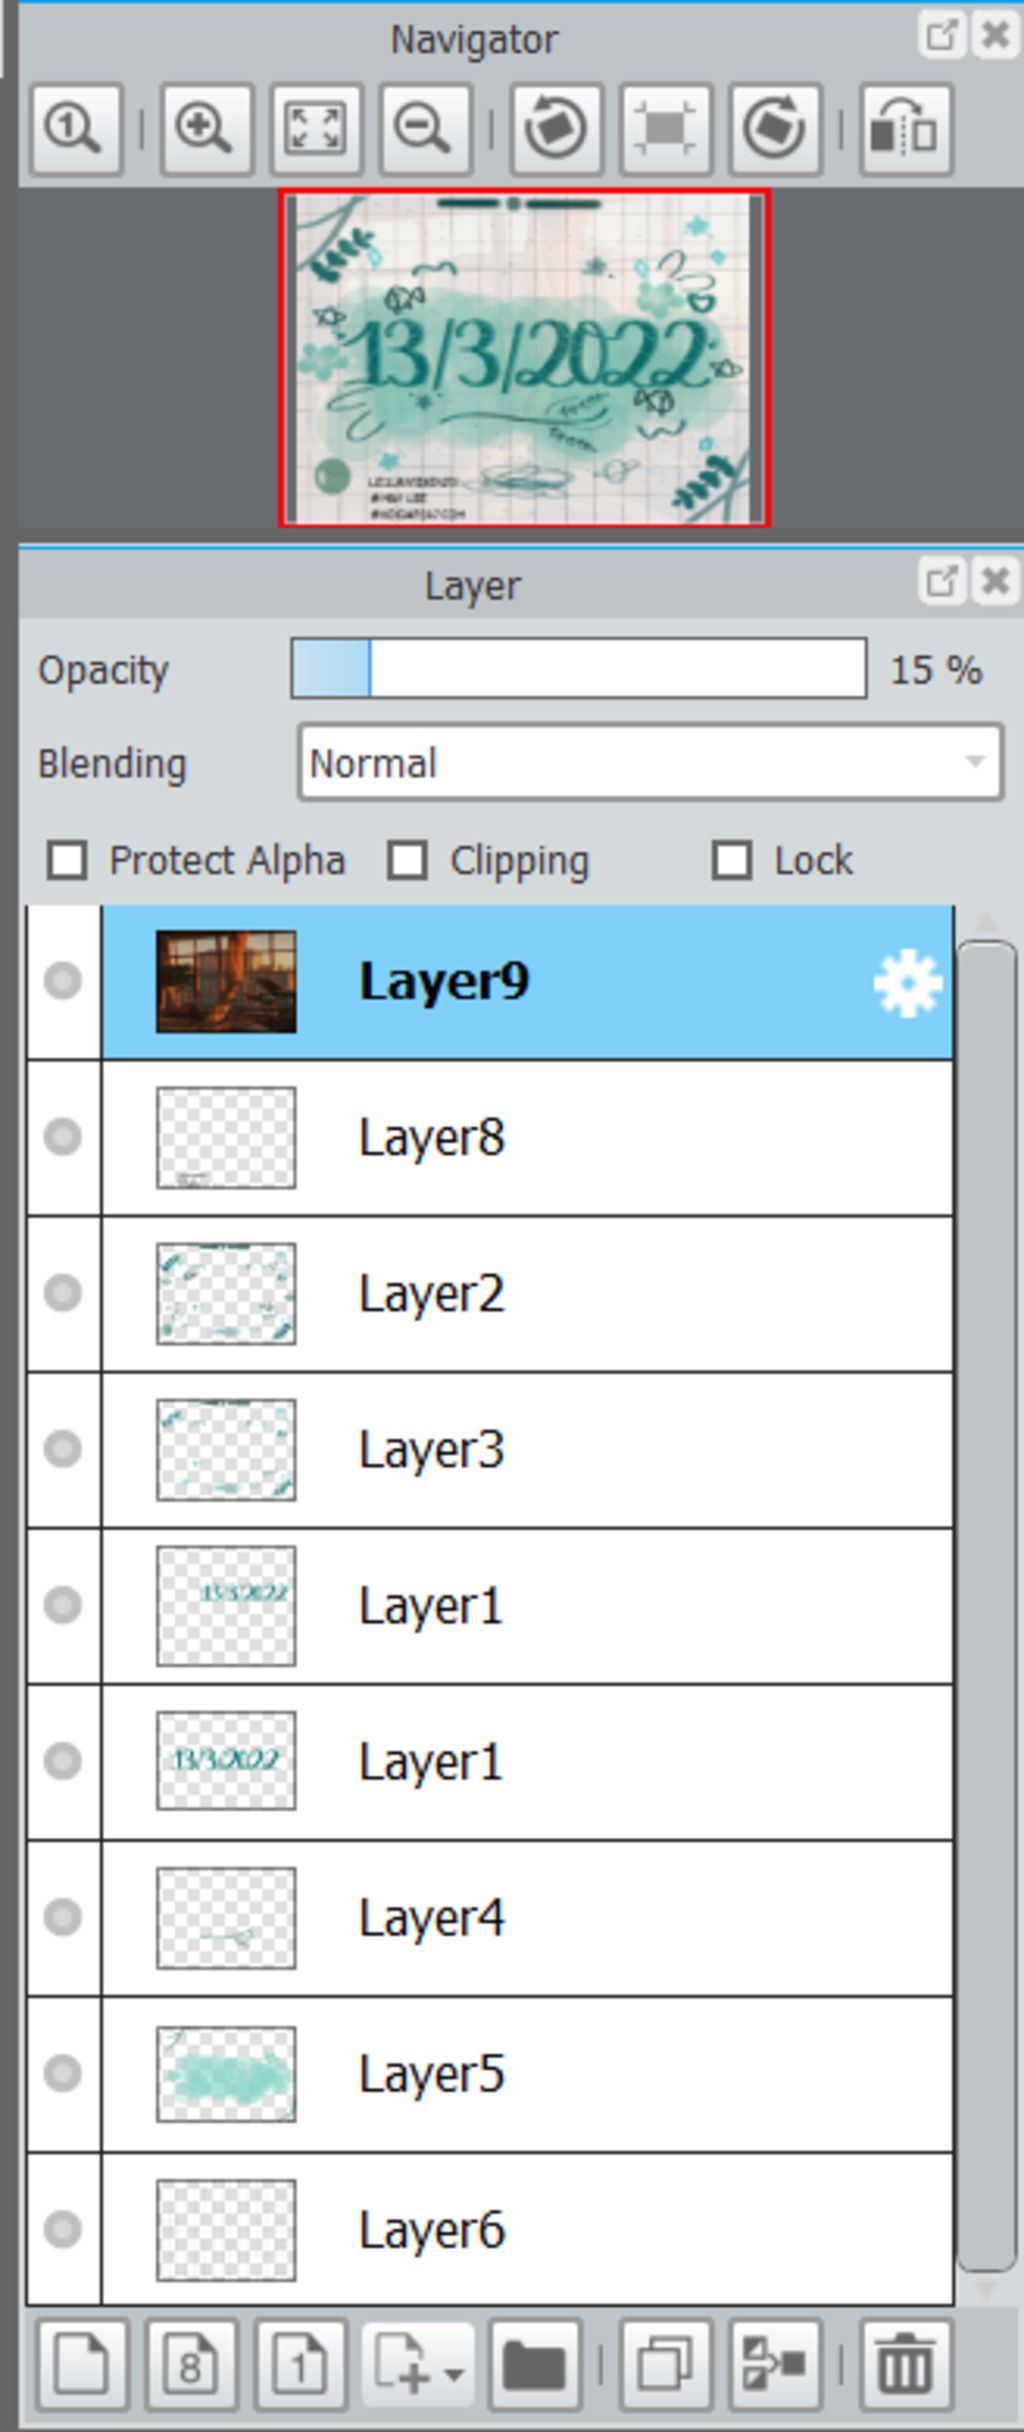The image size is (1024, 2432).
Task: Zoom out using the Navigator magnifier minus
Action: point(425,130)
